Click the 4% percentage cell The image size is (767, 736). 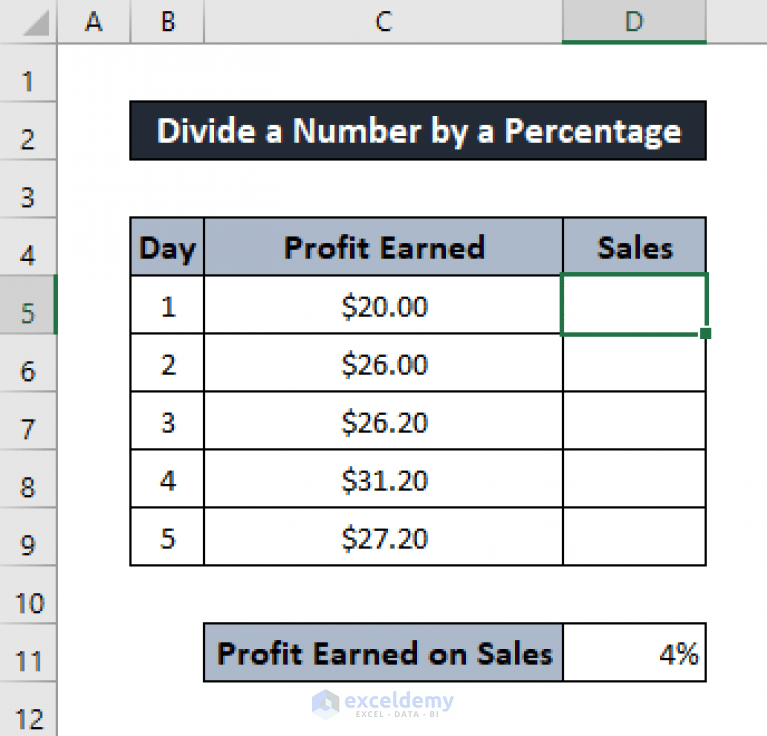click(634, 652)
